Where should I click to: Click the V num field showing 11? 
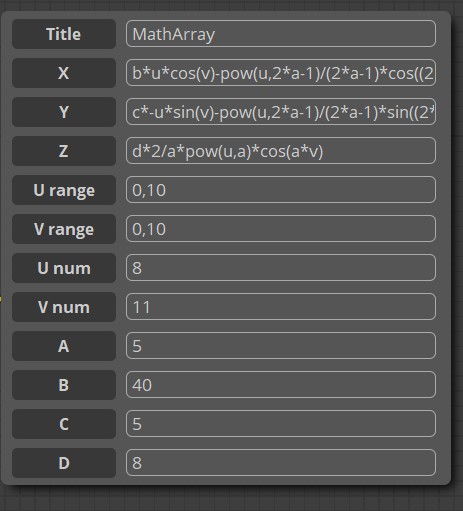[281, 307]
